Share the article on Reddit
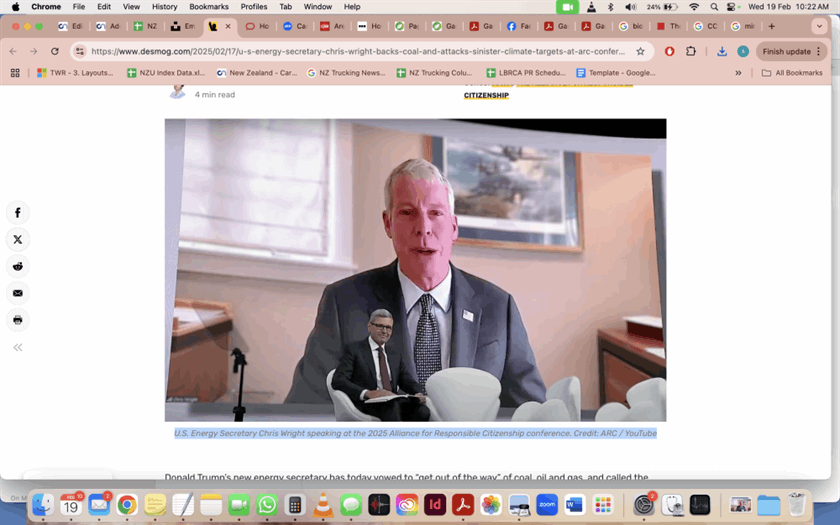 point(17,267)
